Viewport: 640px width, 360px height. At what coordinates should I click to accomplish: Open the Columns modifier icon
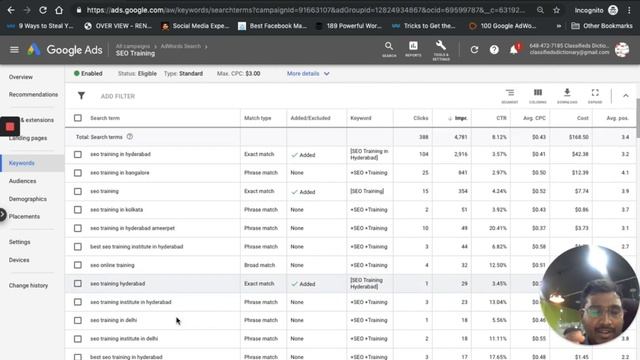coord(538,96)
